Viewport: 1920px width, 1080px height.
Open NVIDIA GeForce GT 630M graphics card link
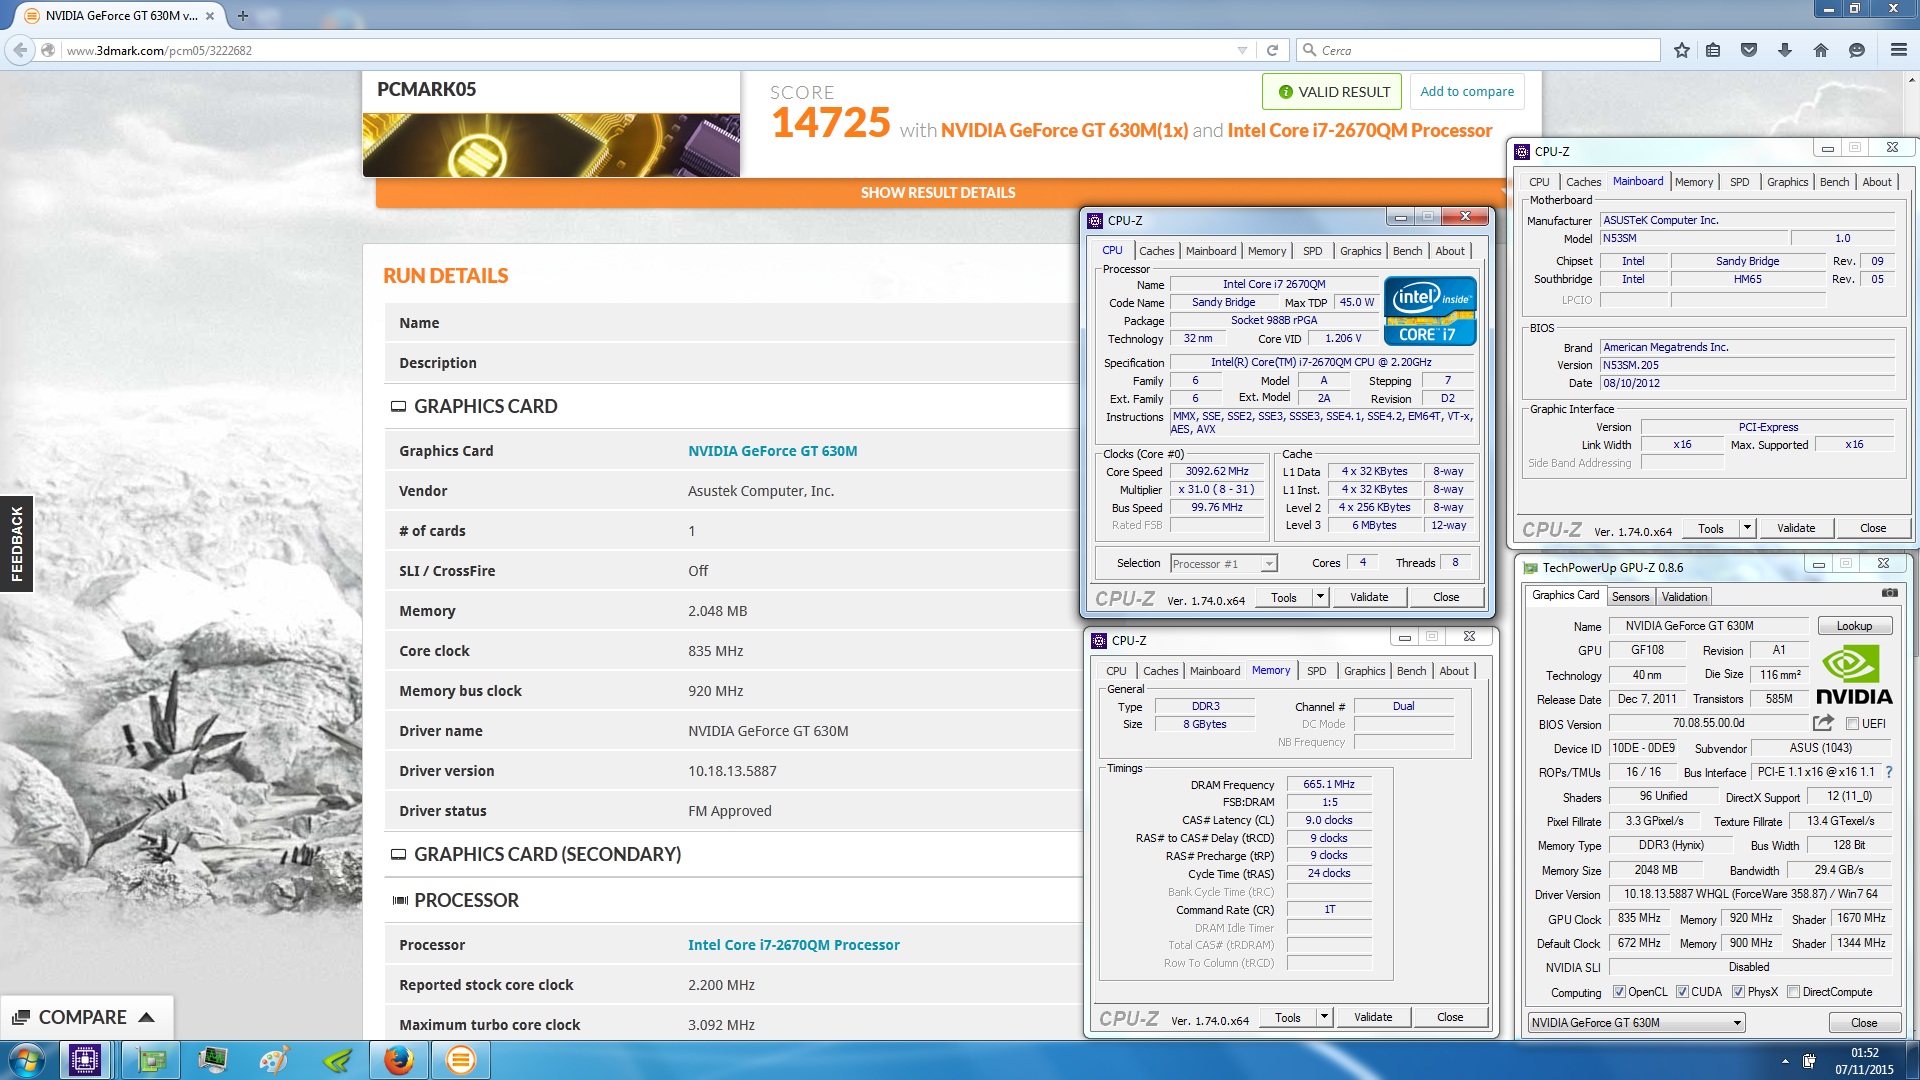[x=772, y=451]
